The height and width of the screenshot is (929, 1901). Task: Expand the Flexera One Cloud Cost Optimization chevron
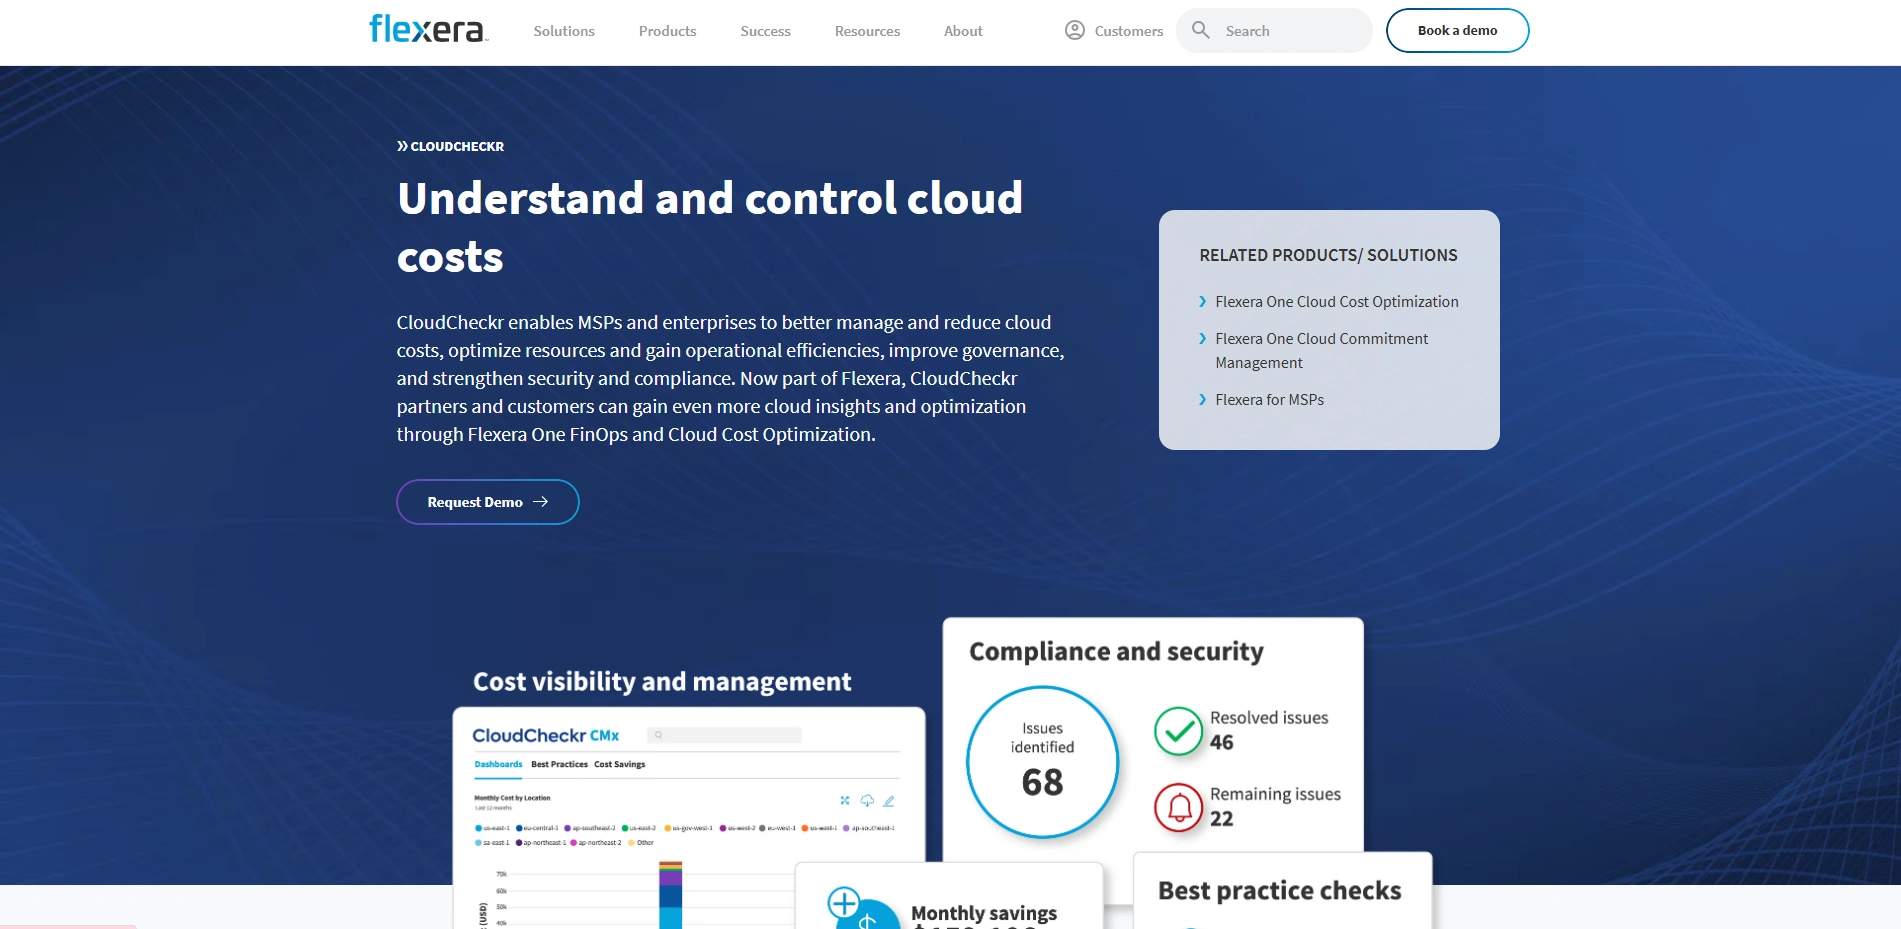[x=1203, y=301]
